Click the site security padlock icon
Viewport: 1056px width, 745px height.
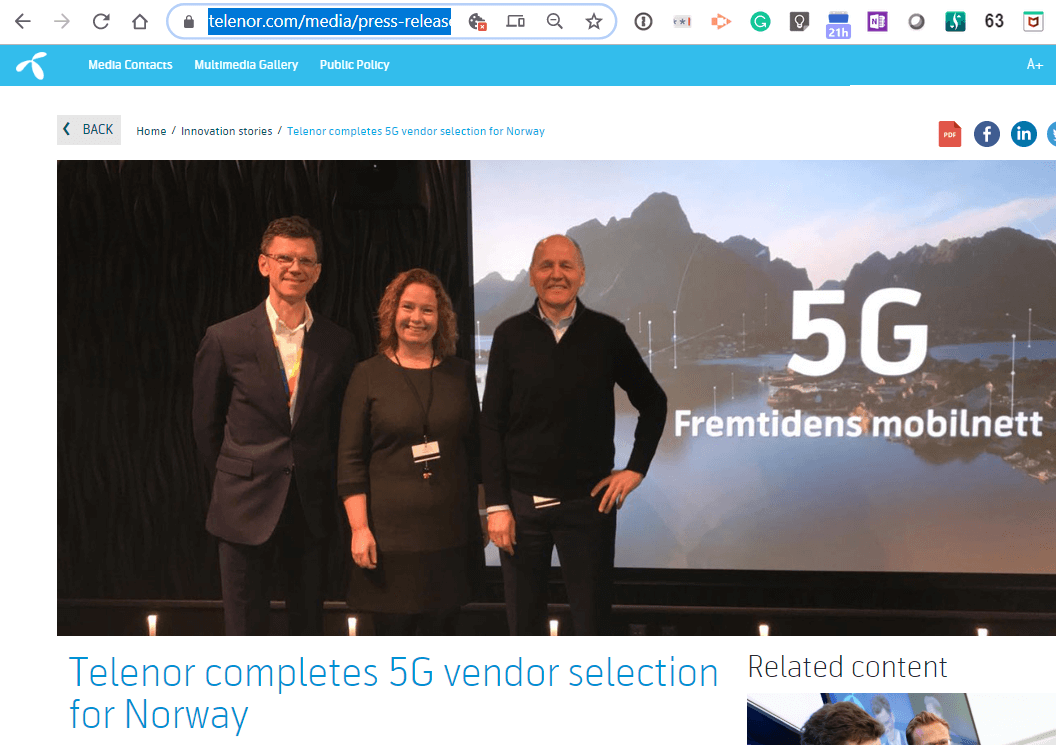click(187, 20)
